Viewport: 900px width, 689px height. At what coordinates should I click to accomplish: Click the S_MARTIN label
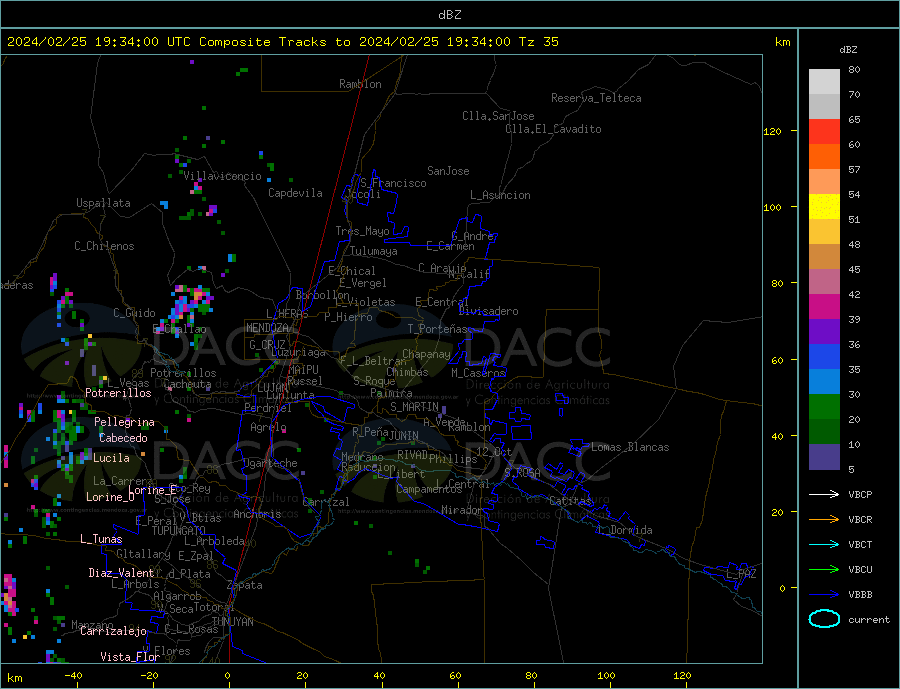tap(414, 407)
